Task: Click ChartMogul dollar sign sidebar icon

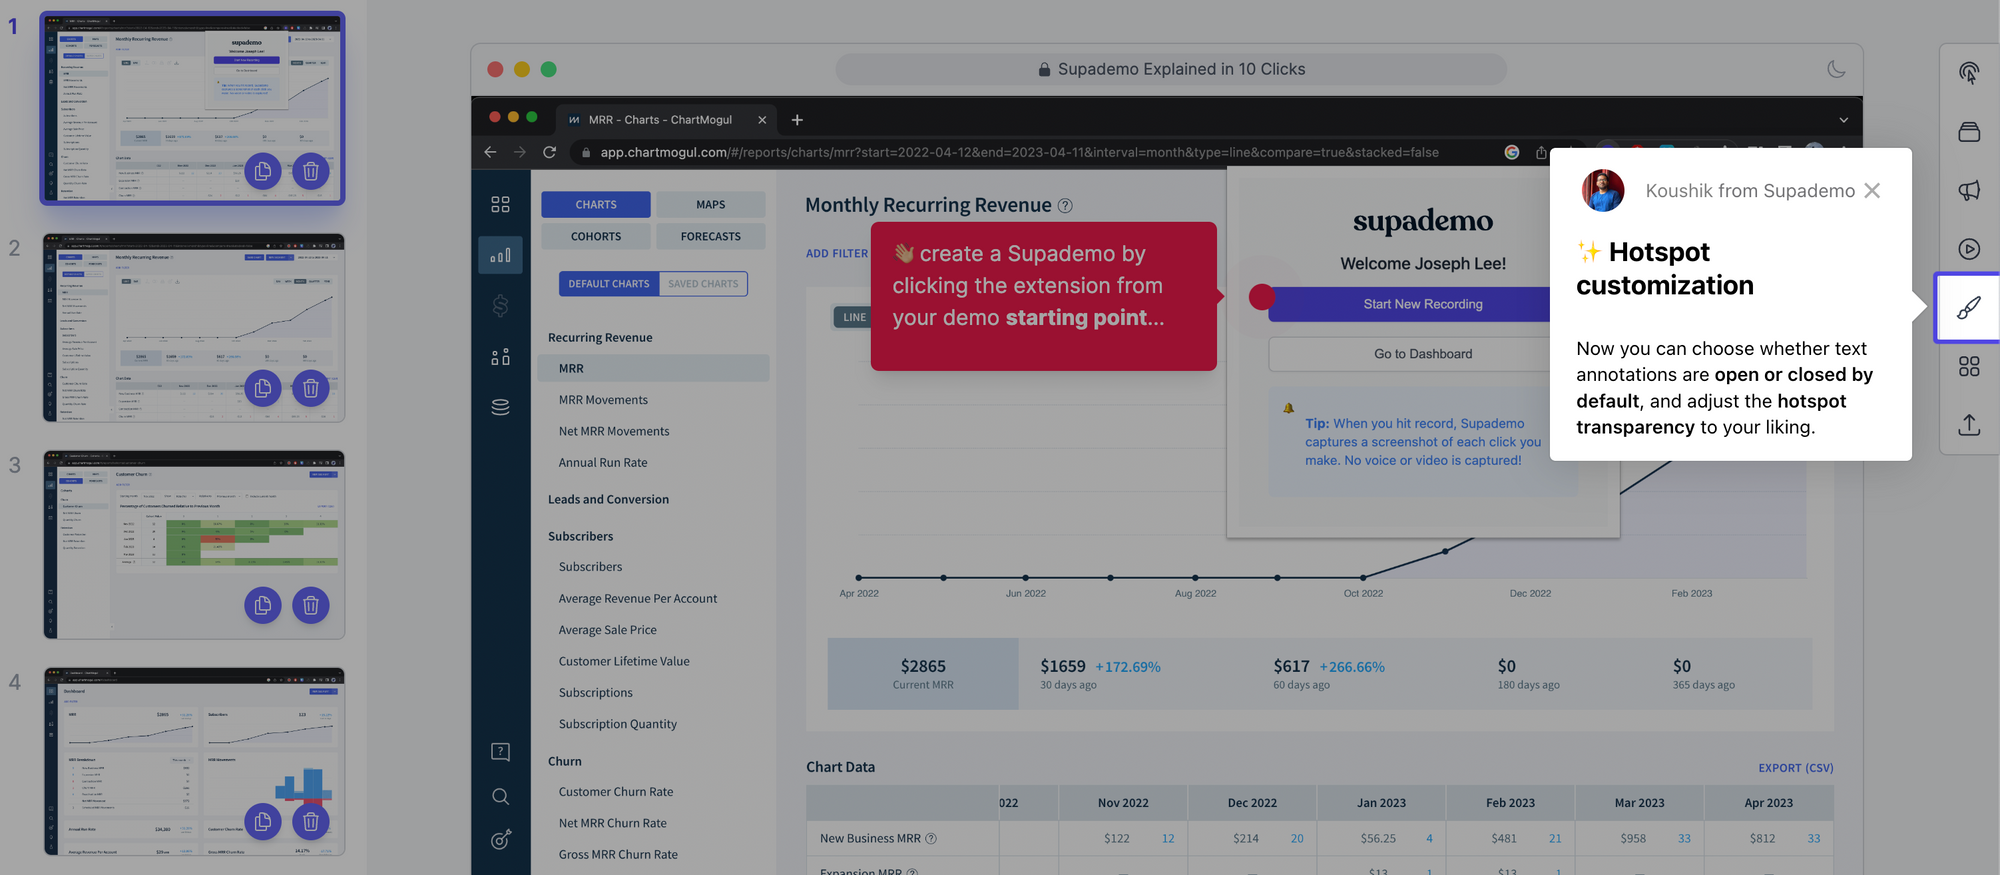Action: click(x=500, y=306)
